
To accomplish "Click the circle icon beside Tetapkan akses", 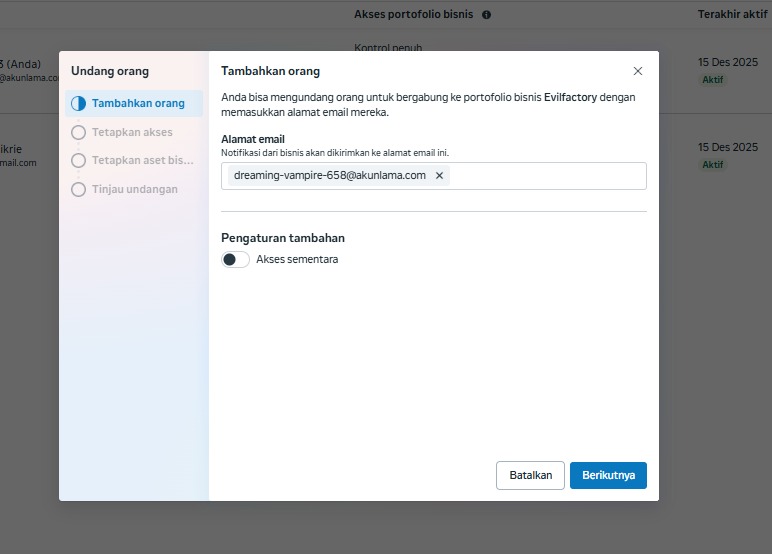I will point(79,132).
